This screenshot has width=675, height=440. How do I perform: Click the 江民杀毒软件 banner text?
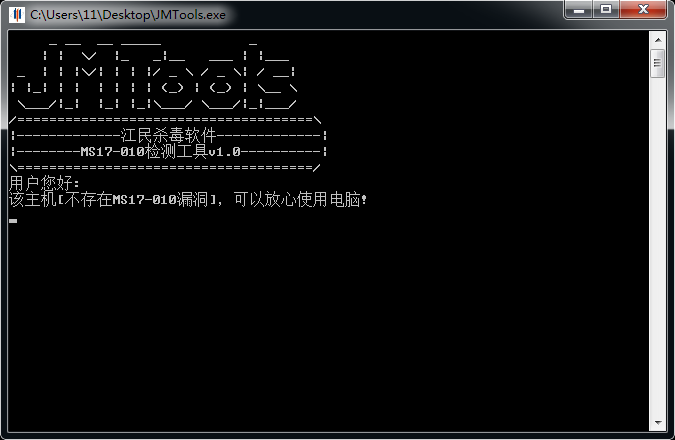(x=168, y=135)
